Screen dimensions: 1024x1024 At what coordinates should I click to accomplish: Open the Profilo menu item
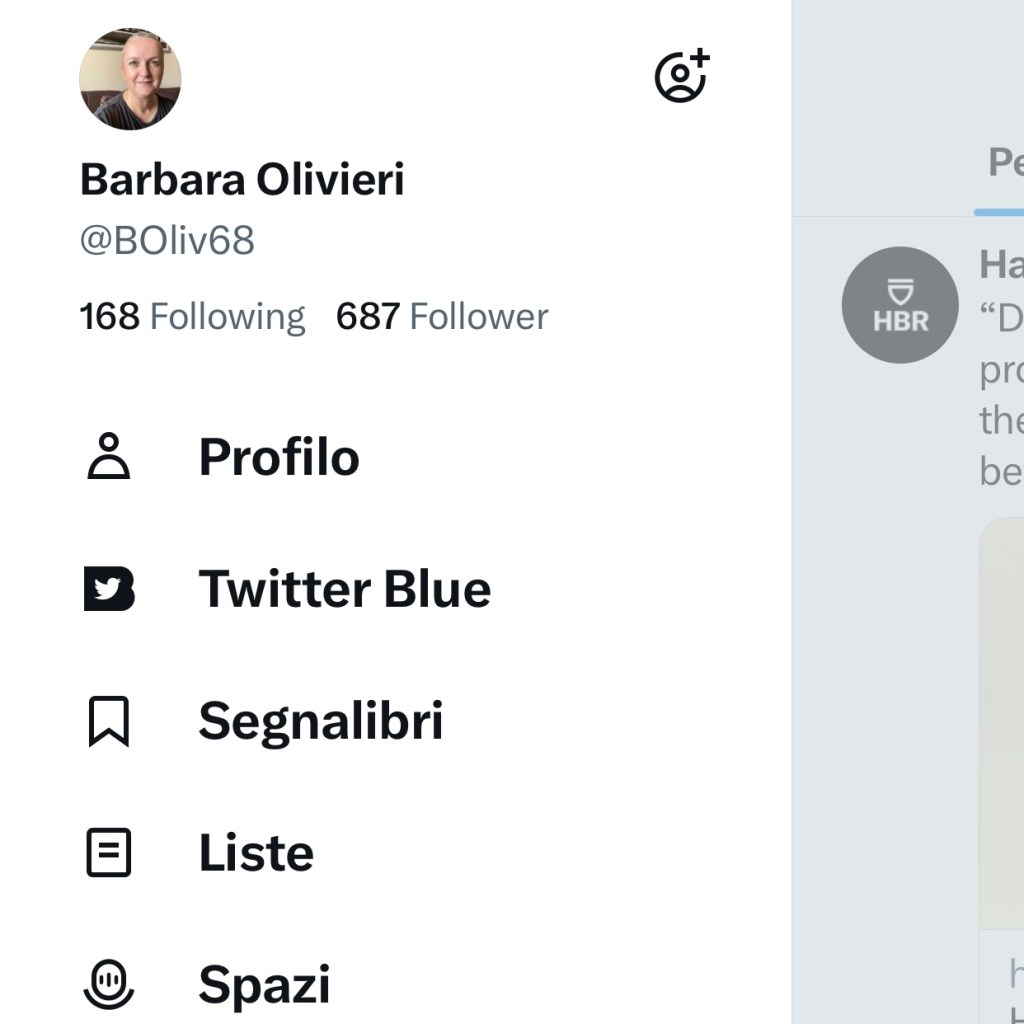pos(279,457)
